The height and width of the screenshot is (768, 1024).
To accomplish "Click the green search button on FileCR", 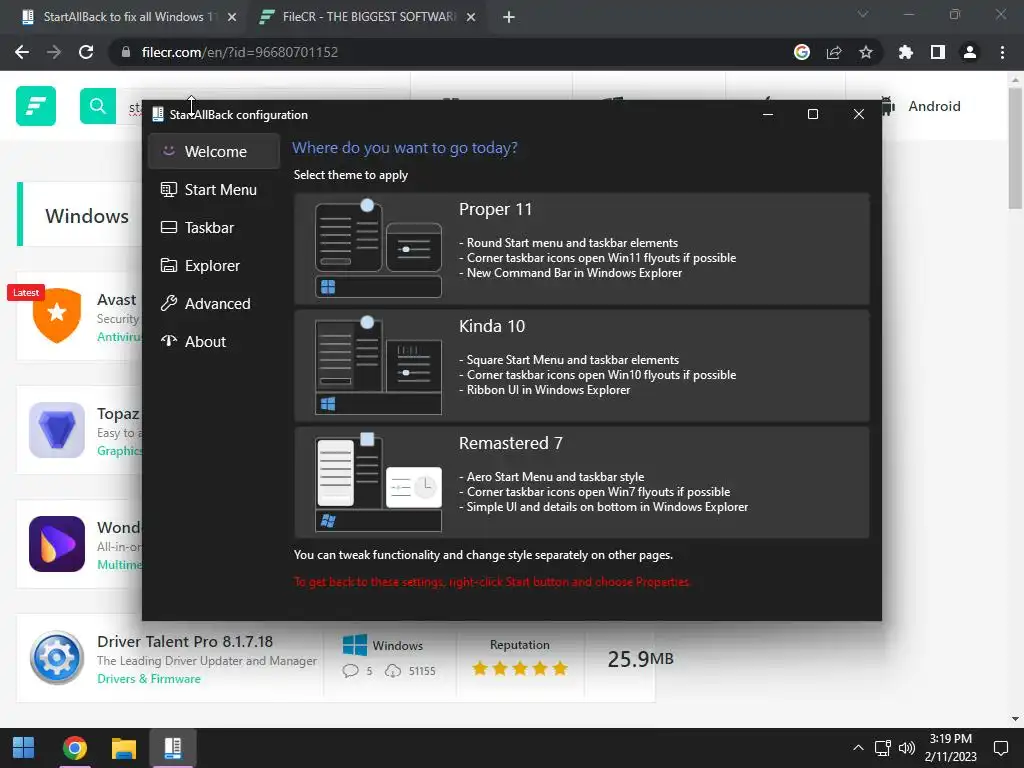I will 98,106.
